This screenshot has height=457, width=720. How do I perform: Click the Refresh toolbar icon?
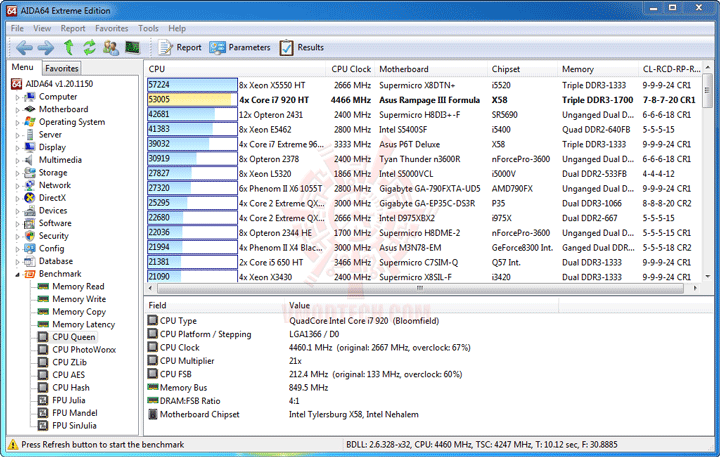[x=90, y=47]
